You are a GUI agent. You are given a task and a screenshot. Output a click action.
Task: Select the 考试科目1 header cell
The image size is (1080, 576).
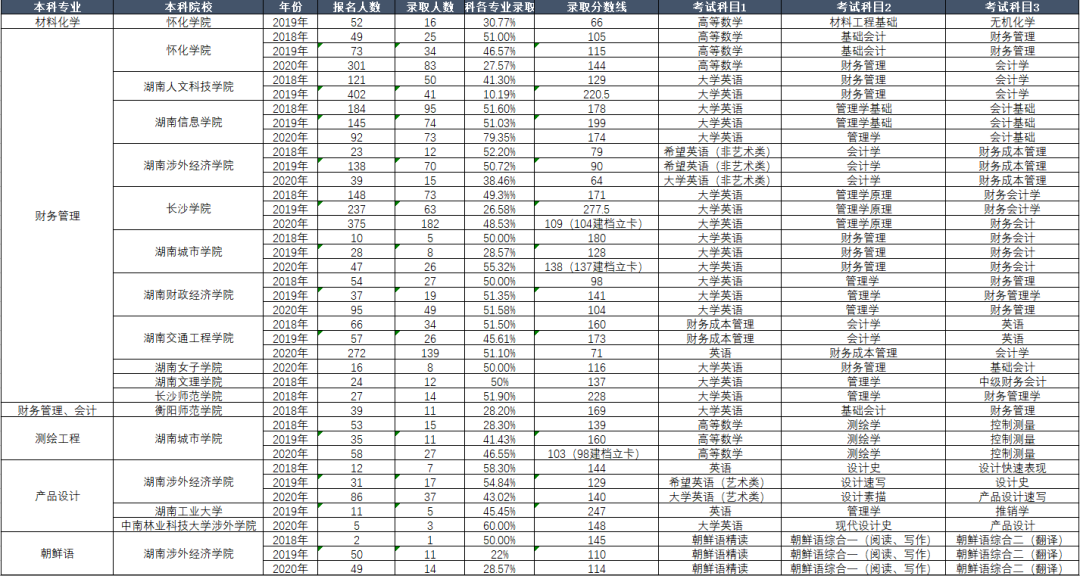click(720, 7)
